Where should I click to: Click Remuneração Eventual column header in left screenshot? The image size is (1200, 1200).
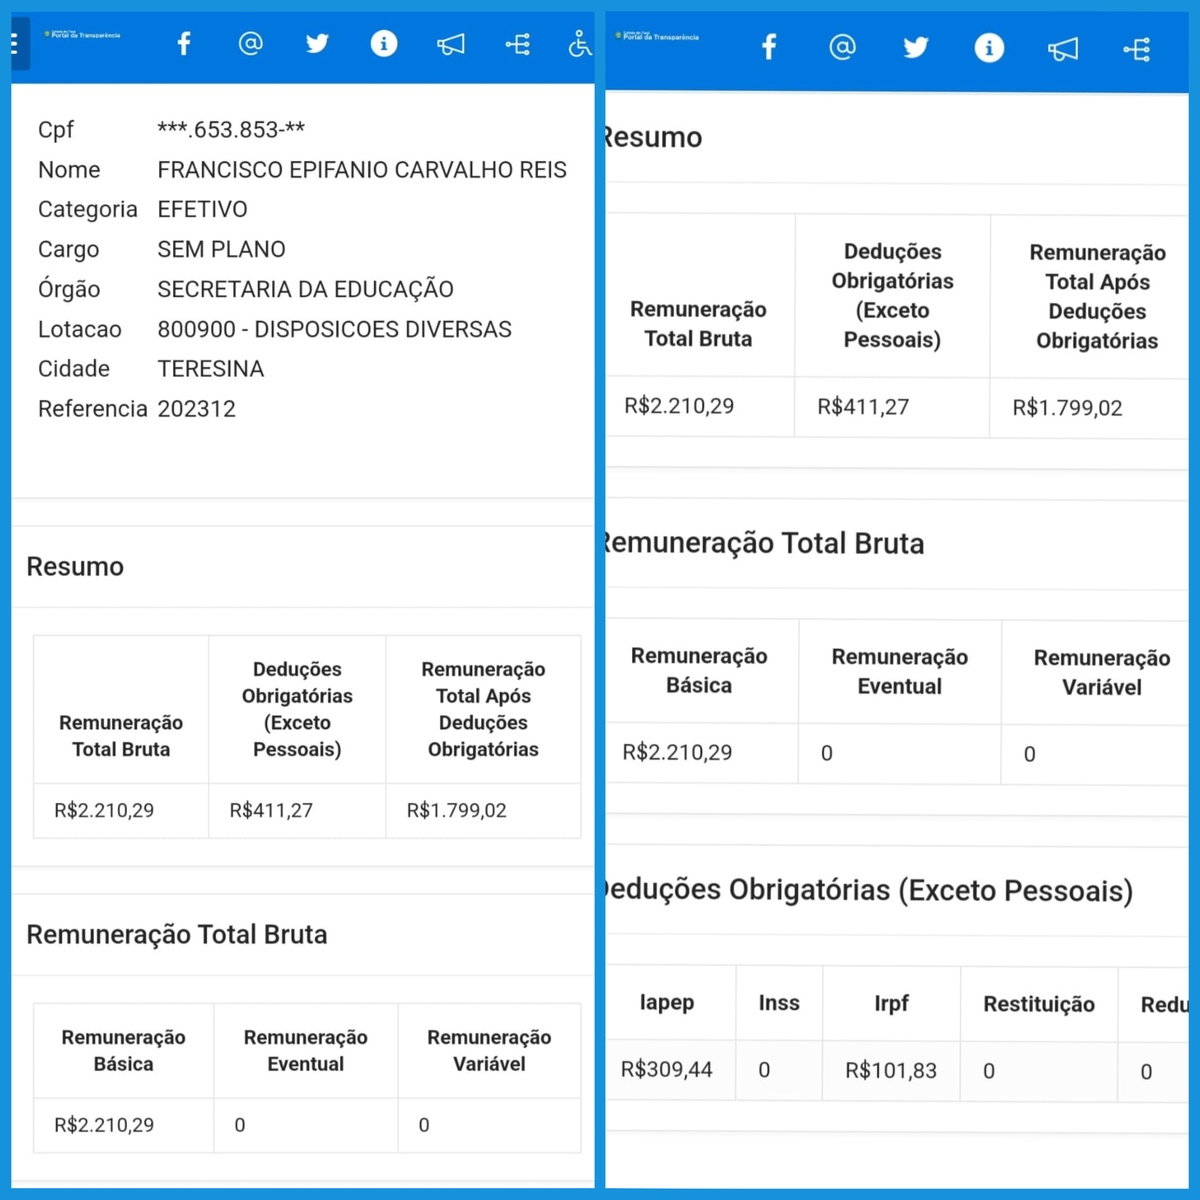click(306, 1051)
